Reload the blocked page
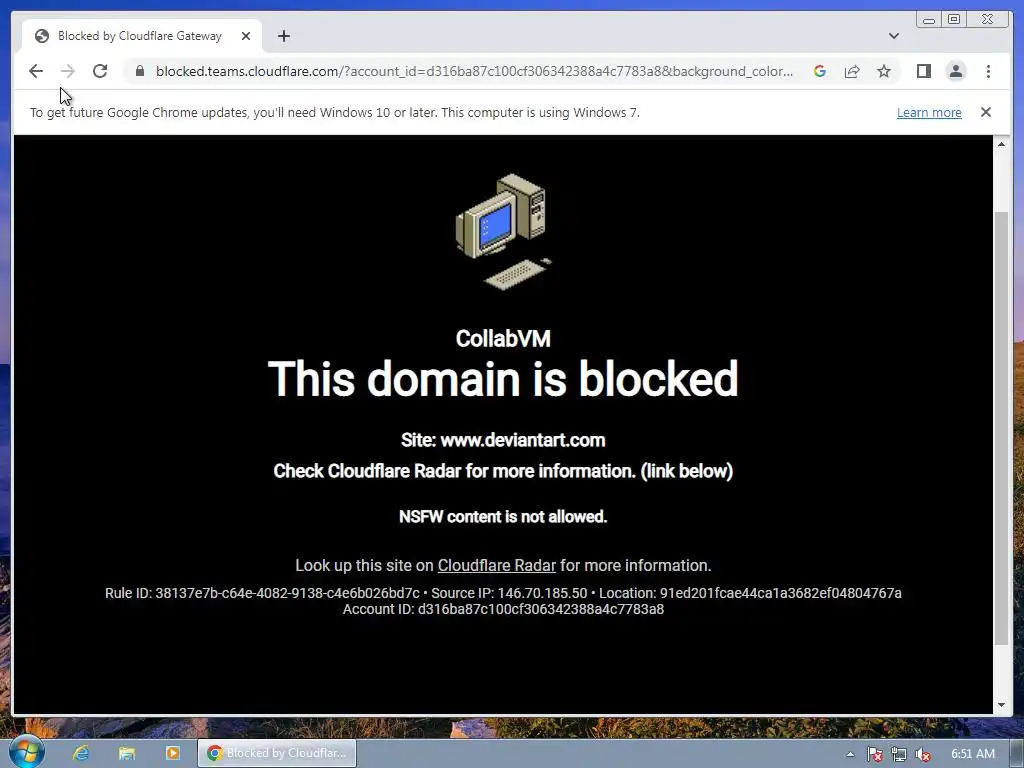The height and width of the screenshot is (768, 1024). pyautogui.click(x=100, y=71)
